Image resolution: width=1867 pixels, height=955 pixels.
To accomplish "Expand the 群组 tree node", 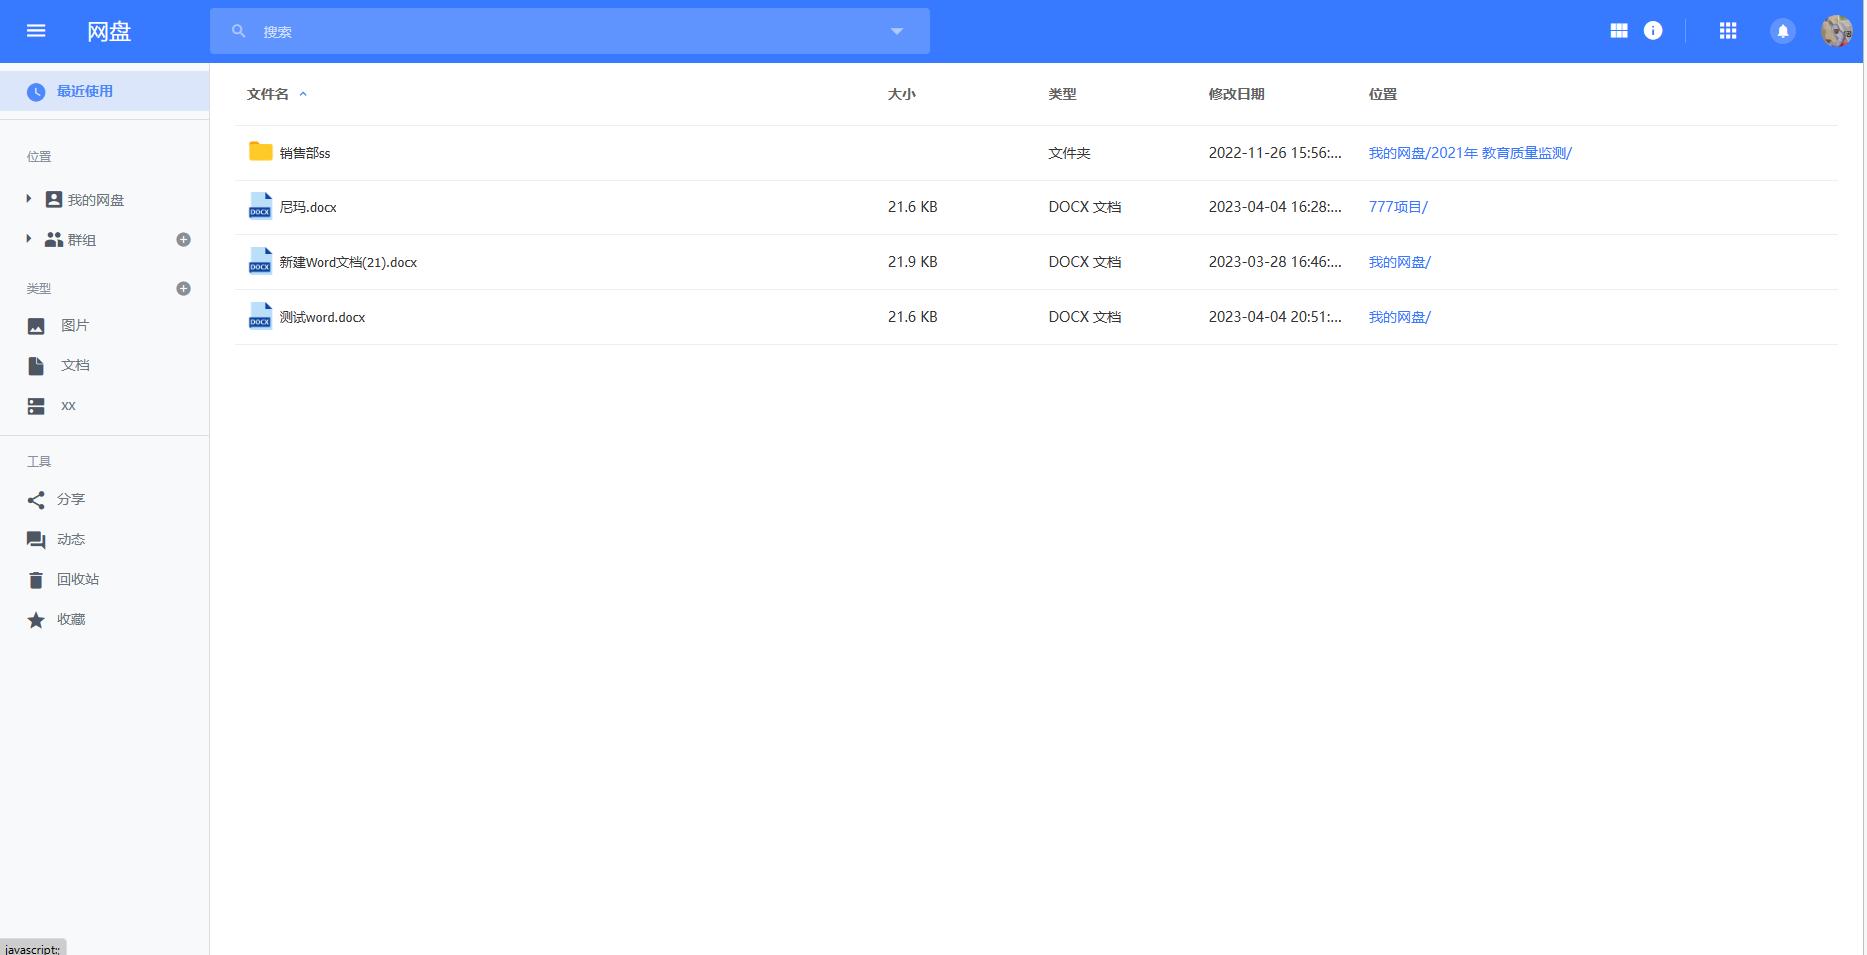I will point(29,239).
